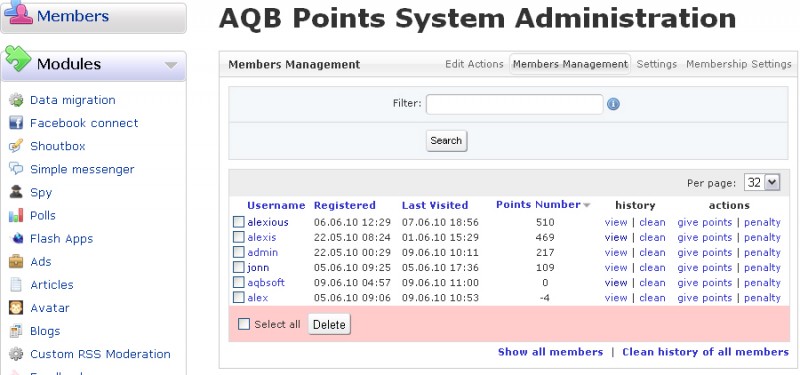Click the green Modules puzzle icon

18,58
